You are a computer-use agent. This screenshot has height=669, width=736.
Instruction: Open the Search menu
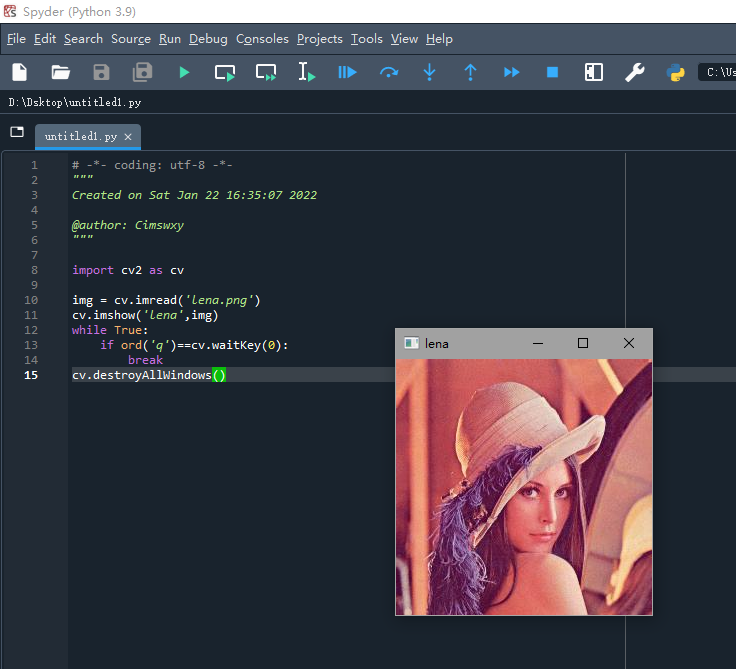point(84,39)
